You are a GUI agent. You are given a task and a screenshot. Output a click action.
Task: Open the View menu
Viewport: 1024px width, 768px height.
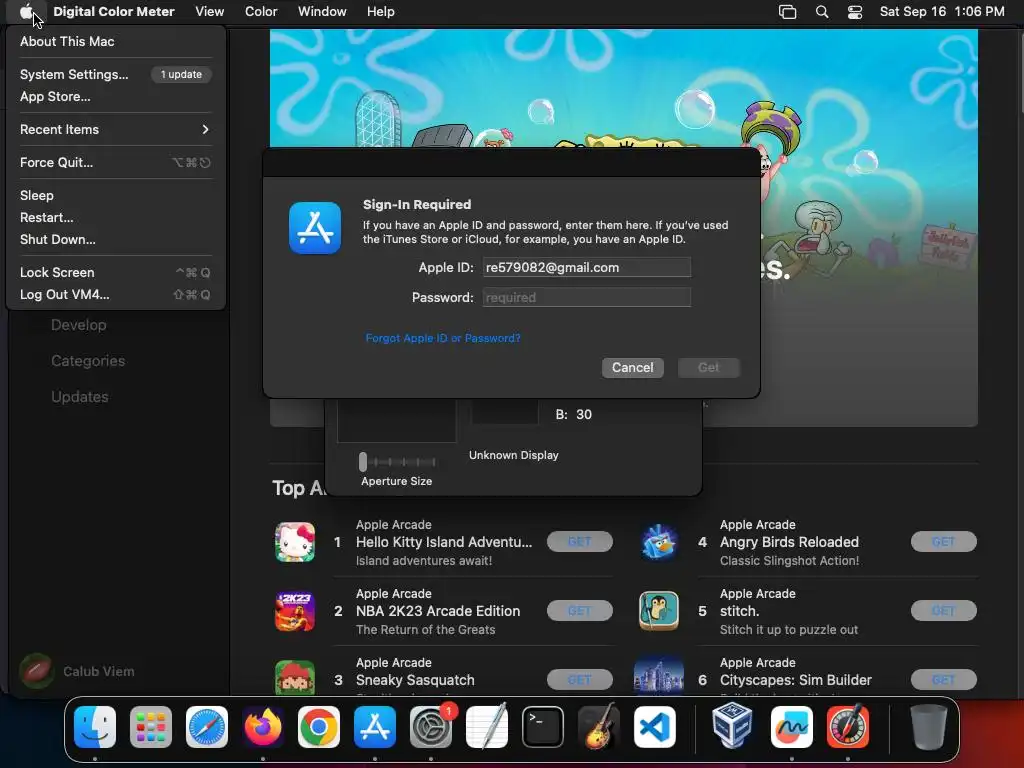pyautogui.click(x=210, y=12)
